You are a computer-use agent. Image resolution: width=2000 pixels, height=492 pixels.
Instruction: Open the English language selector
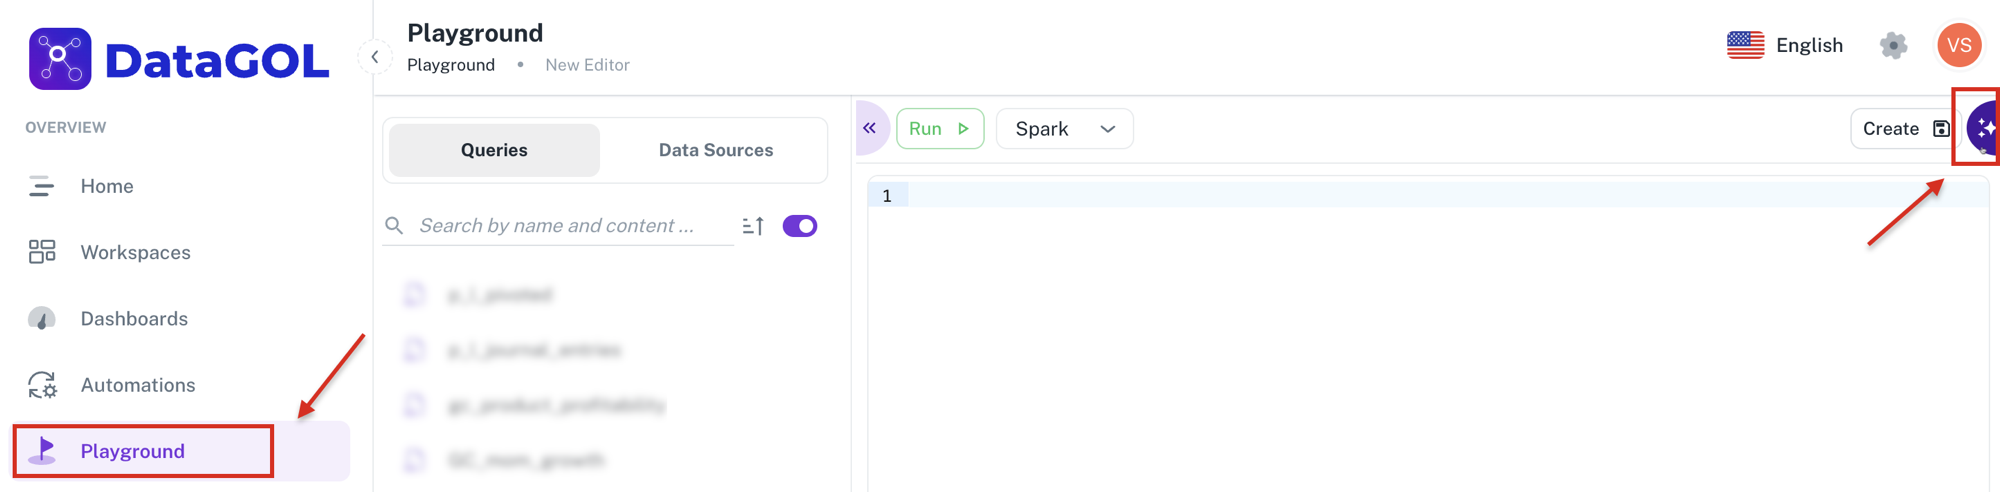1785,45
